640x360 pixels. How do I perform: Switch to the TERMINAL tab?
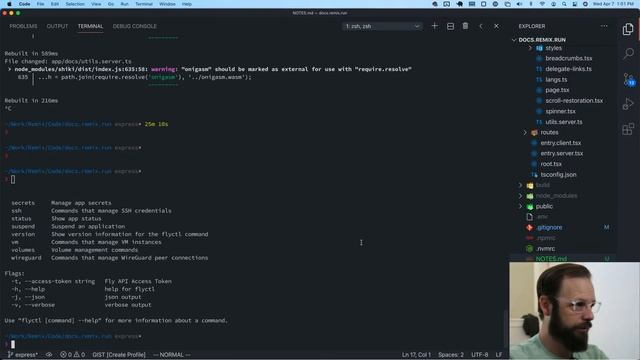pos(90,26)
